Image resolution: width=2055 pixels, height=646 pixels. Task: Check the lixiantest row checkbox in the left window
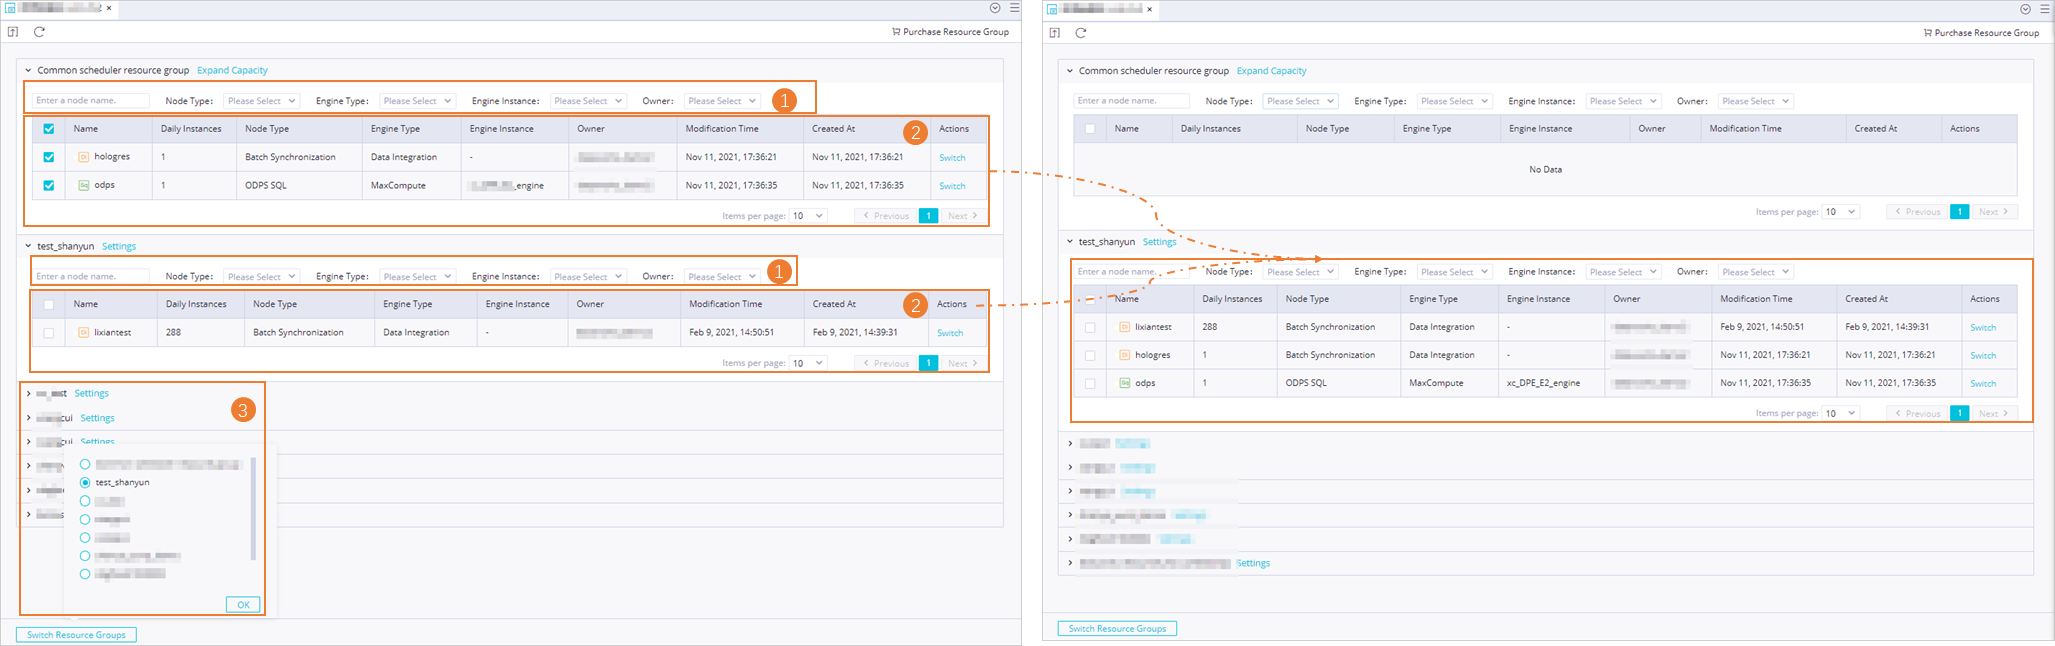pyautogui.click(x=49, y=333)
